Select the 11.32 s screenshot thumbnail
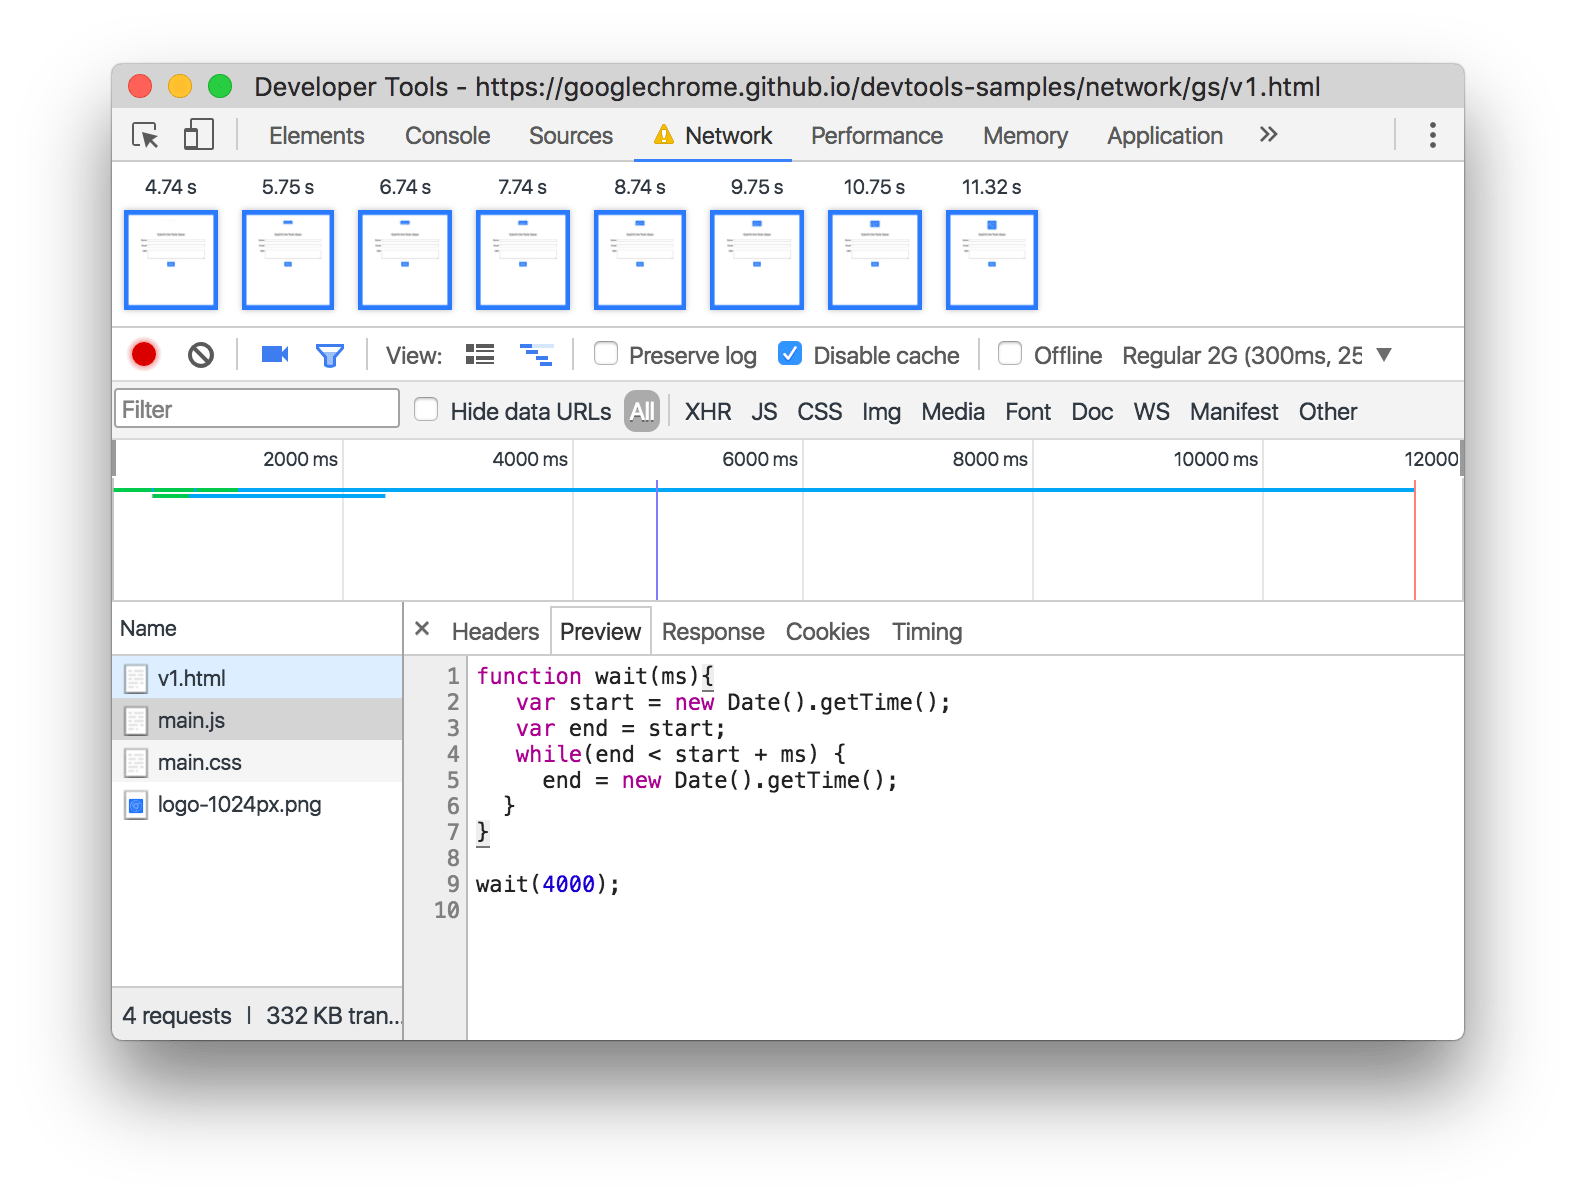 point(991,260)
